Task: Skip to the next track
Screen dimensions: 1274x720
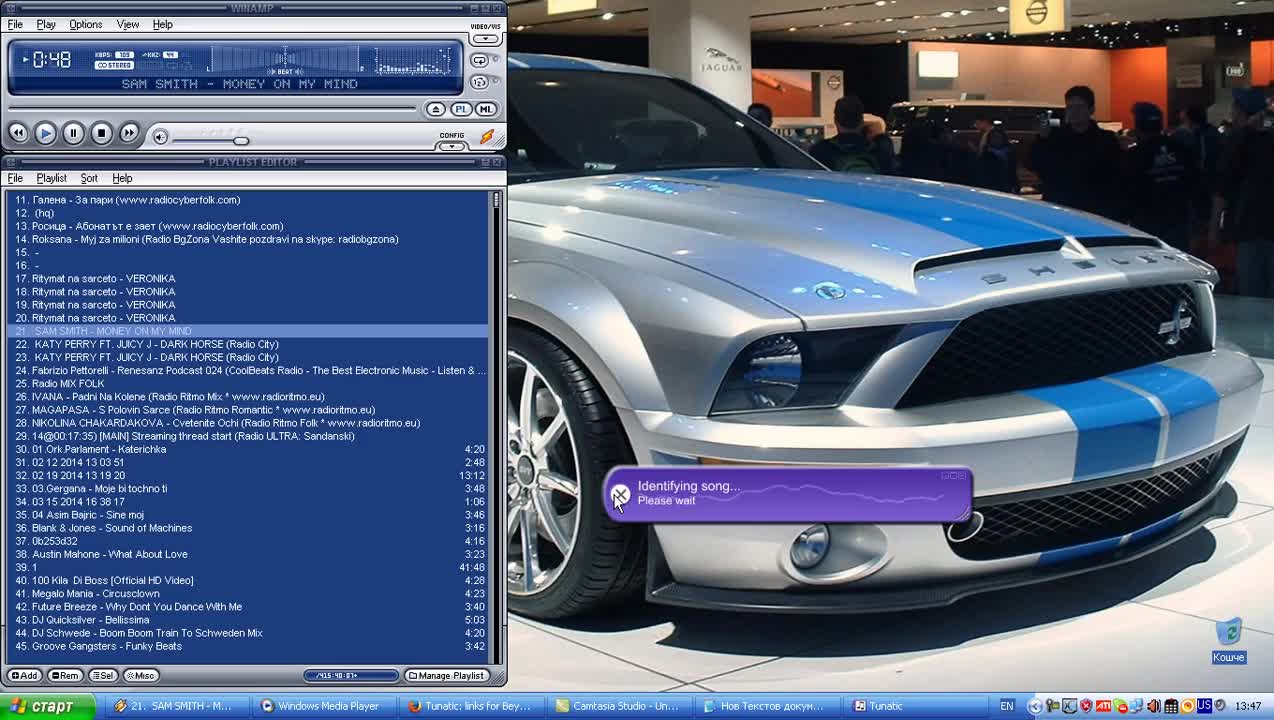Action: tap(129, 133)
